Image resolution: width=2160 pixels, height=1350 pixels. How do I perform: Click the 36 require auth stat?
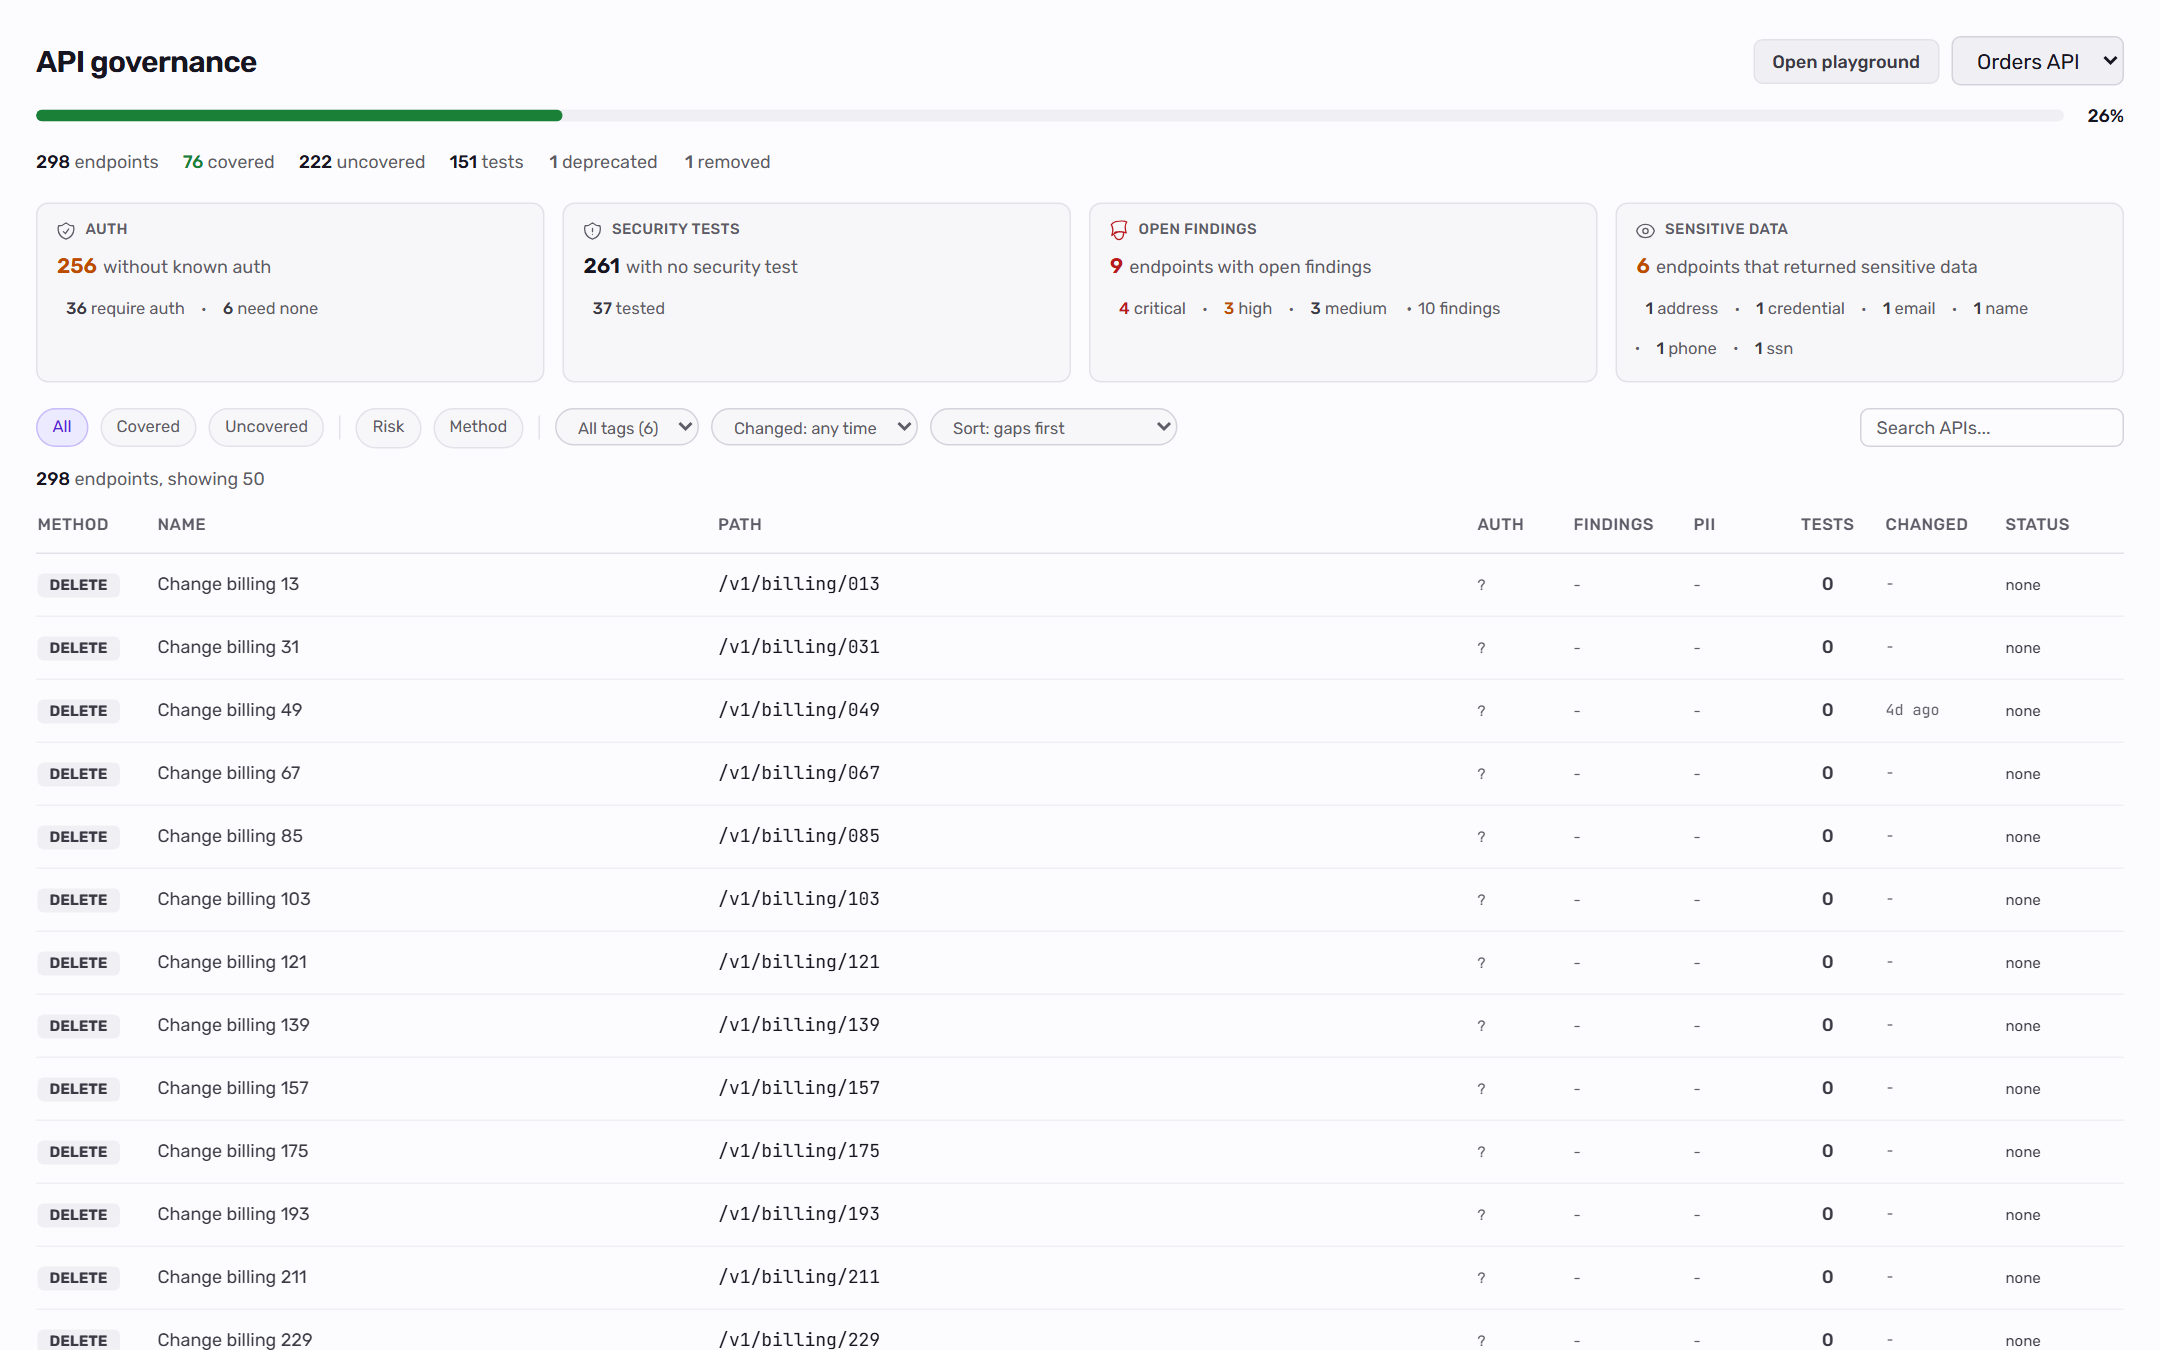(x=125, y=308)
